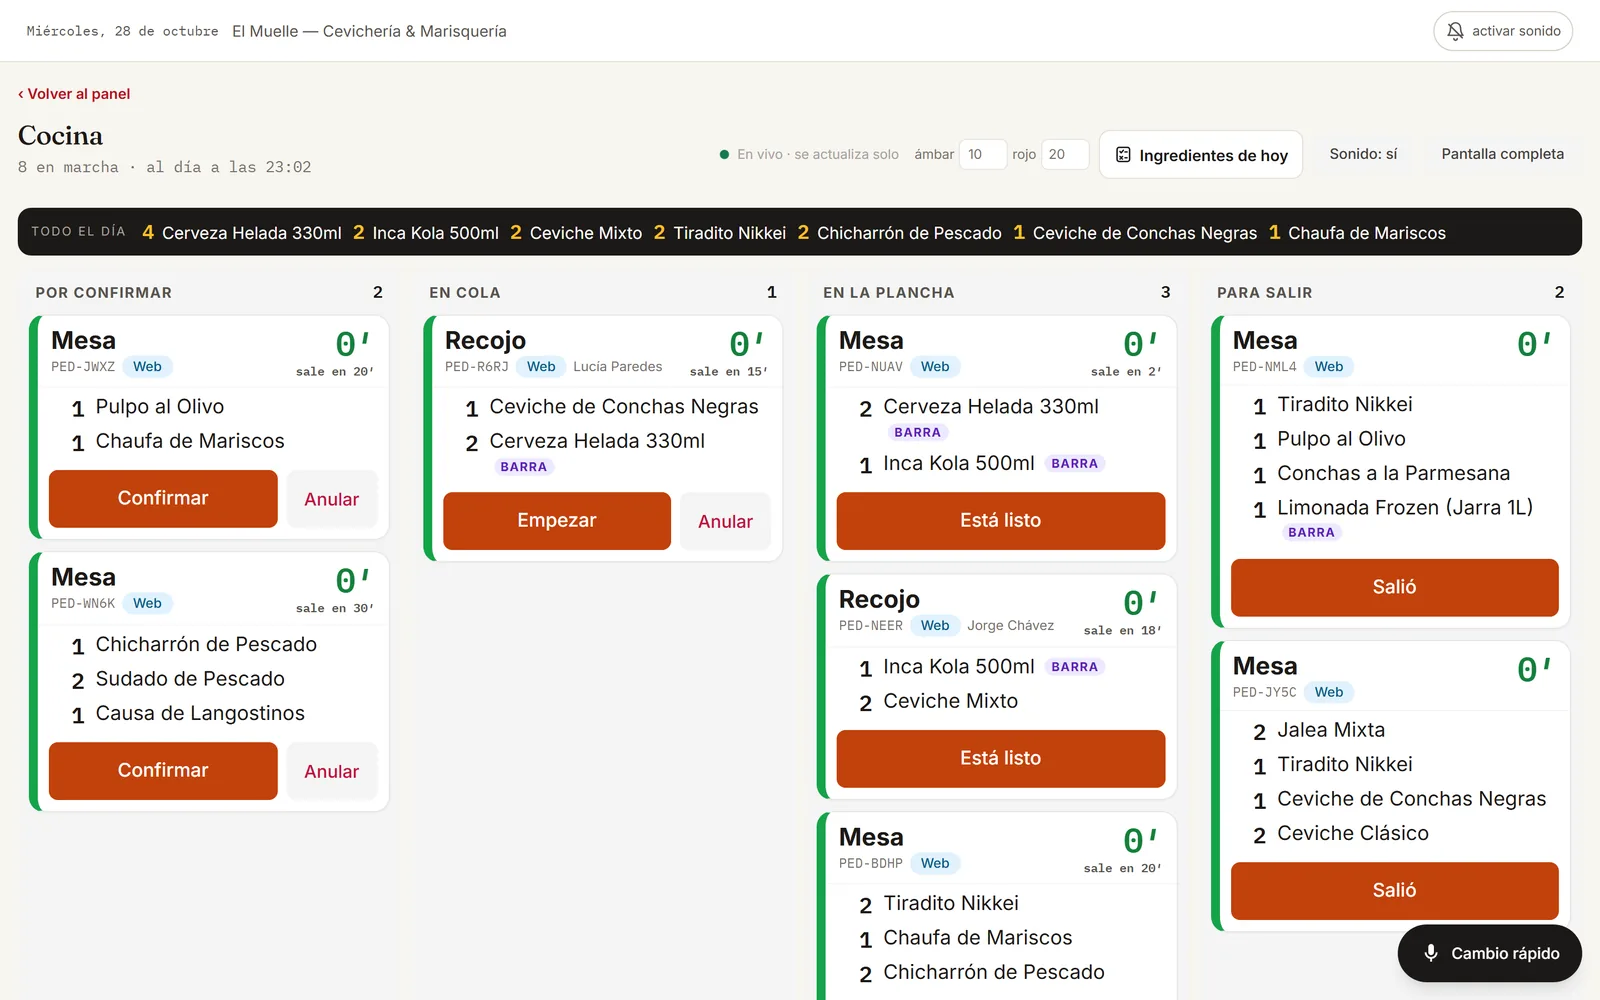The image size is (1600, 1000).
Task: Click Jalea Mixta item
Action: click(1331, 730)
